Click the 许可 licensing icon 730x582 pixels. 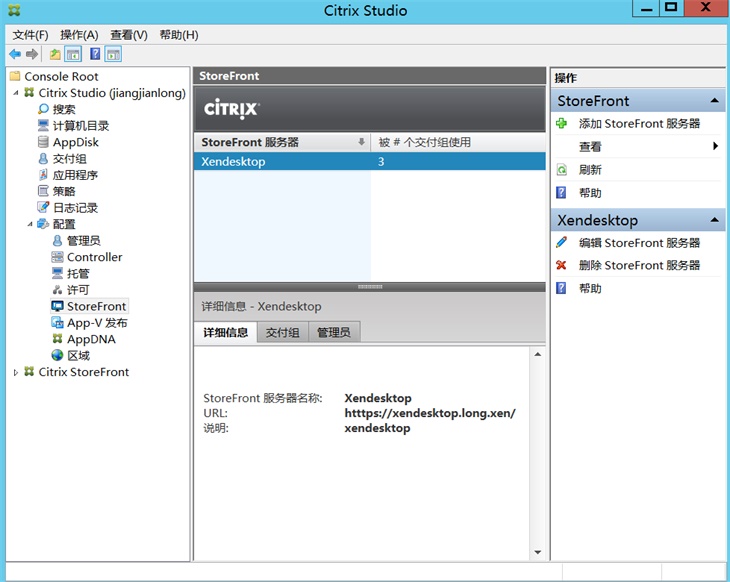click(x=57, y=290)
